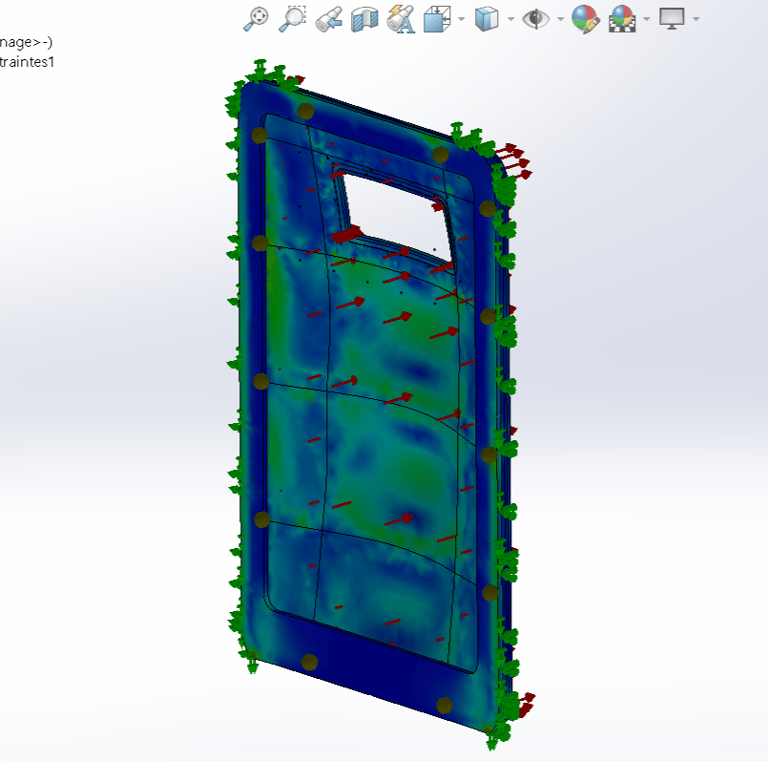The image size is (768, 761).
Task: Expand the View Settings dropdown arrow
Action: point(696,19)
